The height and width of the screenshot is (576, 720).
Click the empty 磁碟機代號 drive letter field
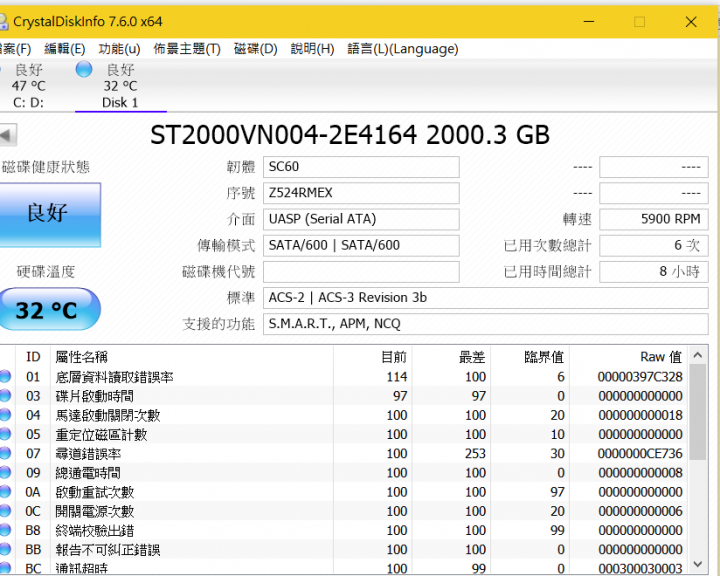[361, 271]
